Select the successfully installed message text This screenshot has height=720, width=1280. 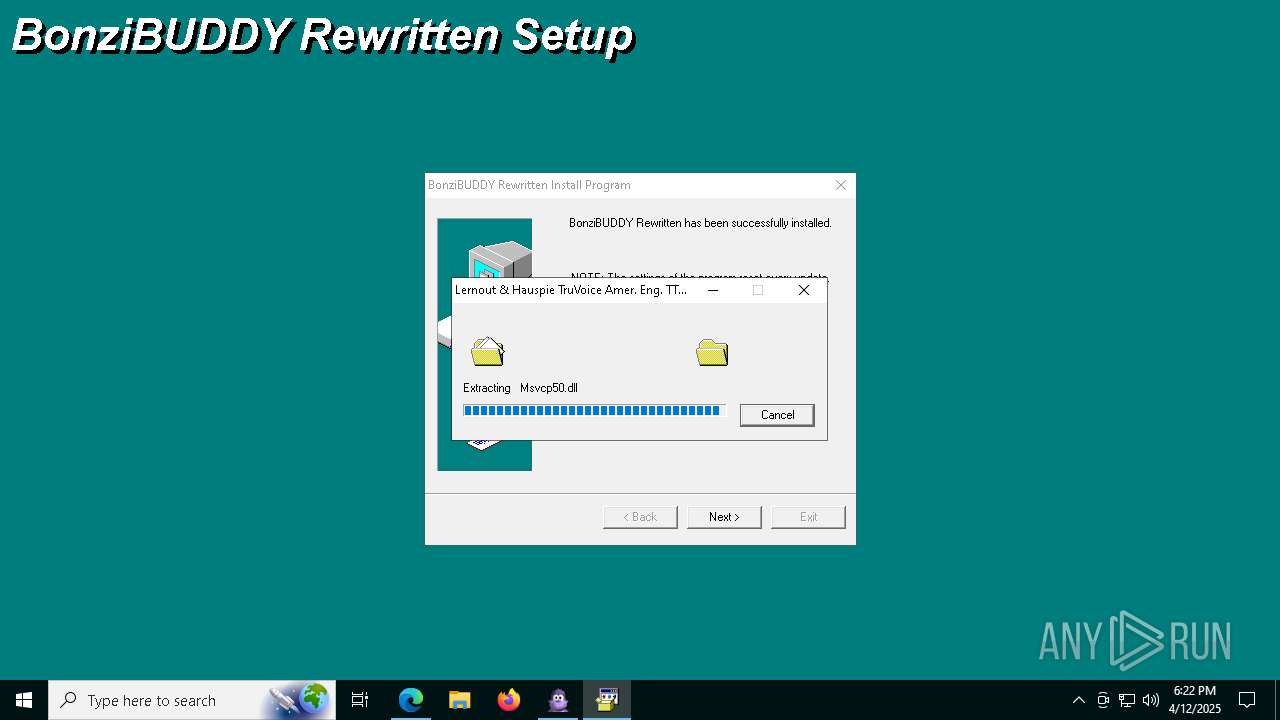point(700,223)
